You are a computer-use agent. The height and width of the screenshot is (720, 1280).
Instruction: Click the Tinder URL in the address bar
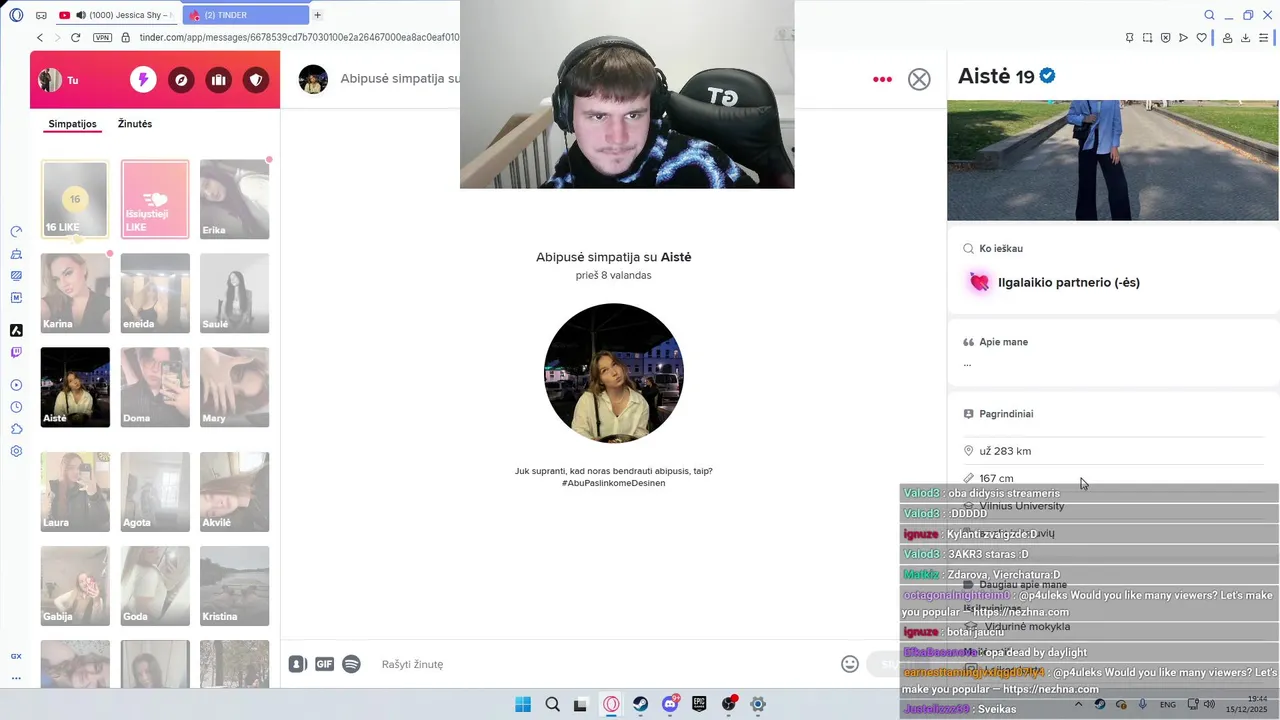coord(299,38)
